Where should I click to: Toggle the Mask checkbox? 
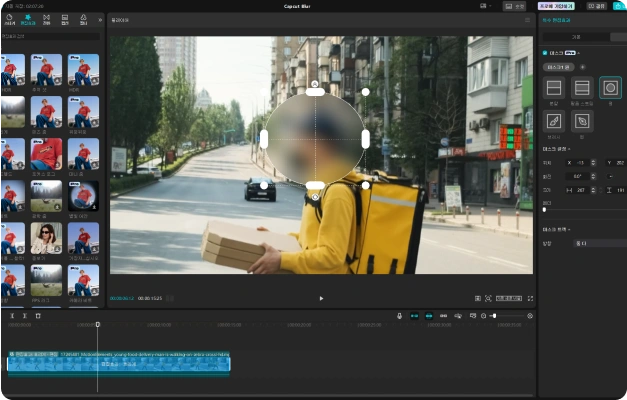[545, 53]
